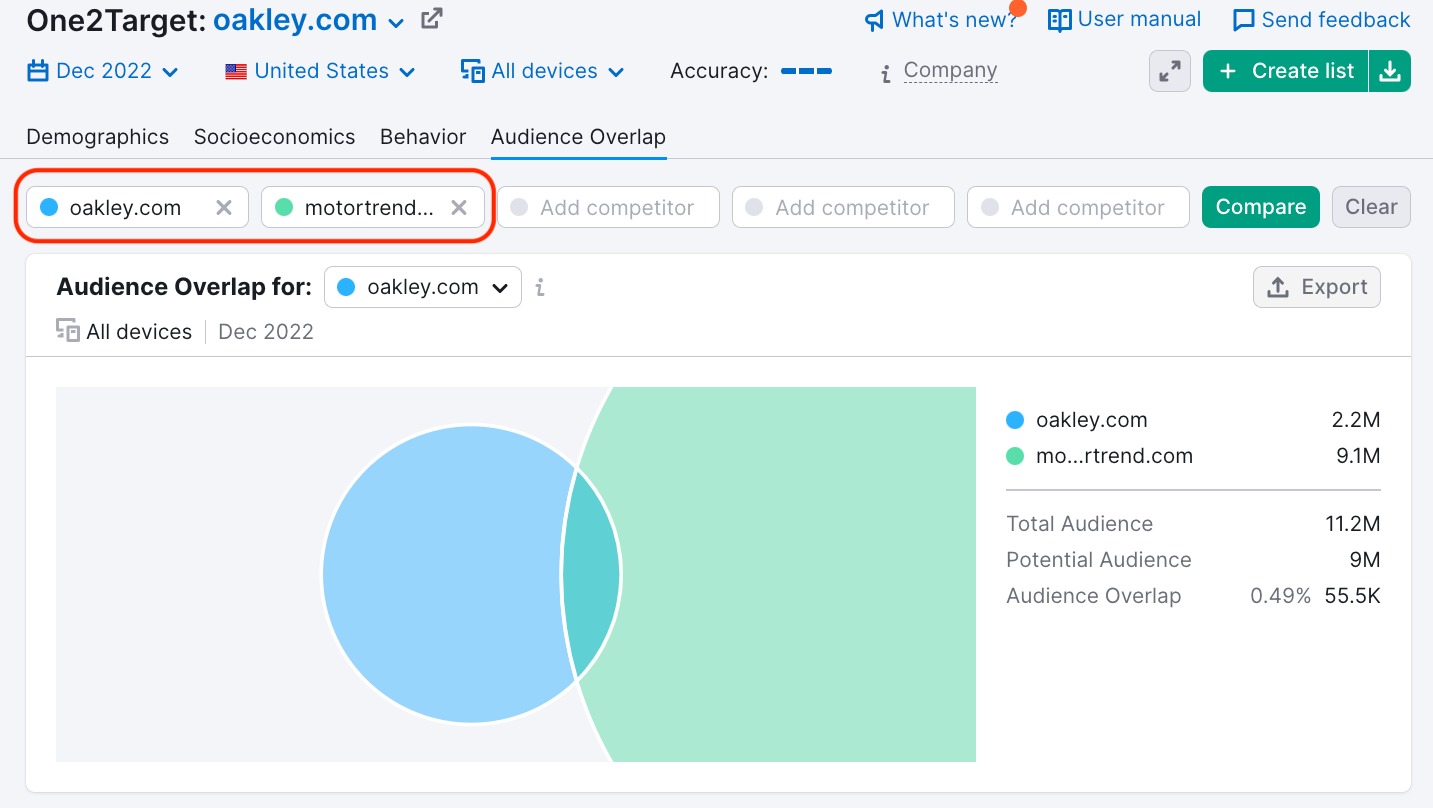
Task: Open What's new announcements
Action: [x=940, y=20]
